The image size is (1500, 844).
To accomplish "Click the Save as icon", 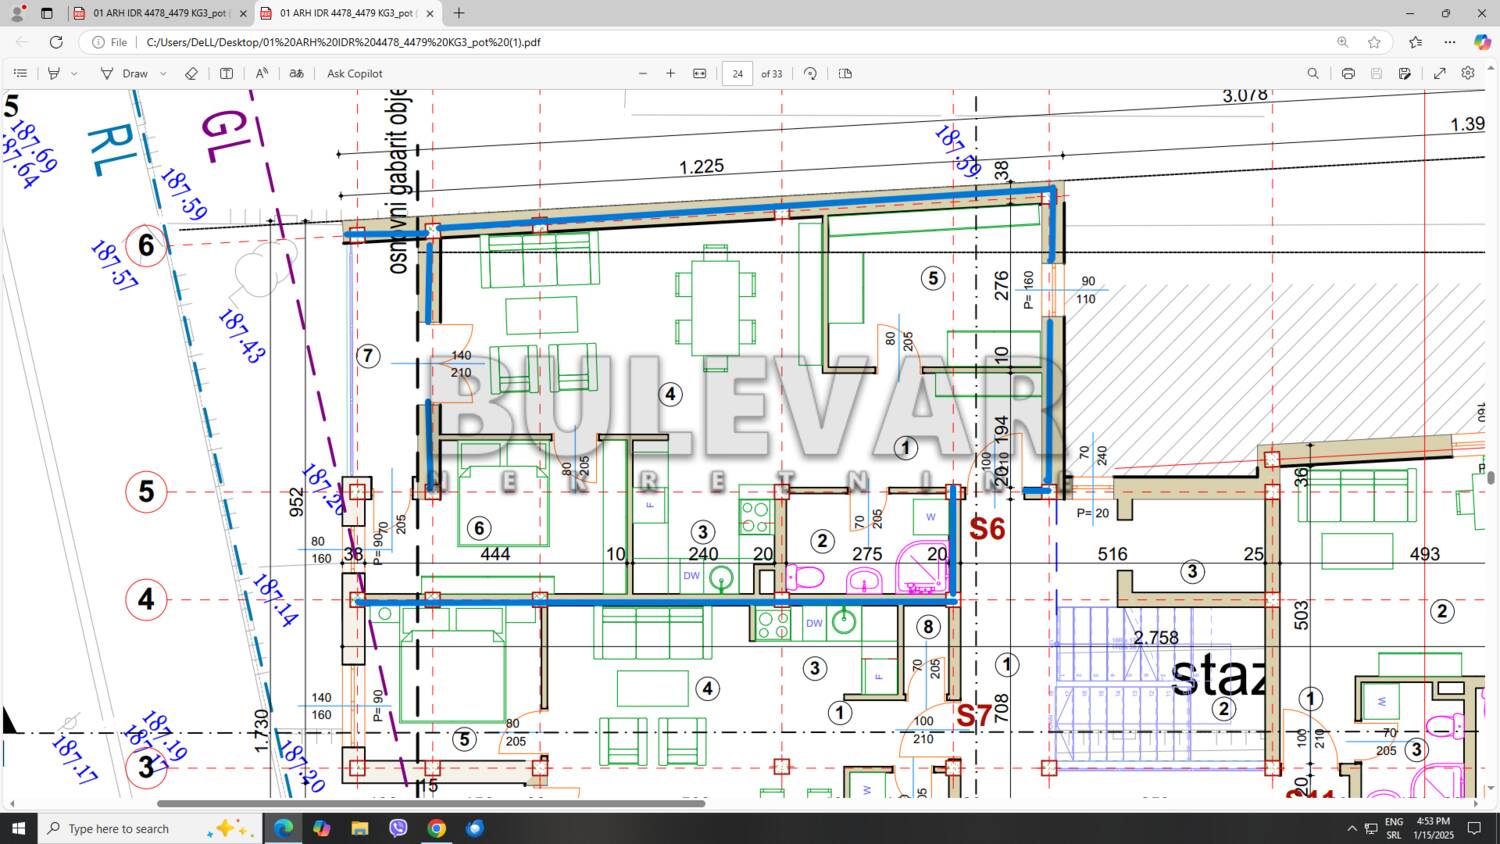I will tap(1405, 73).
